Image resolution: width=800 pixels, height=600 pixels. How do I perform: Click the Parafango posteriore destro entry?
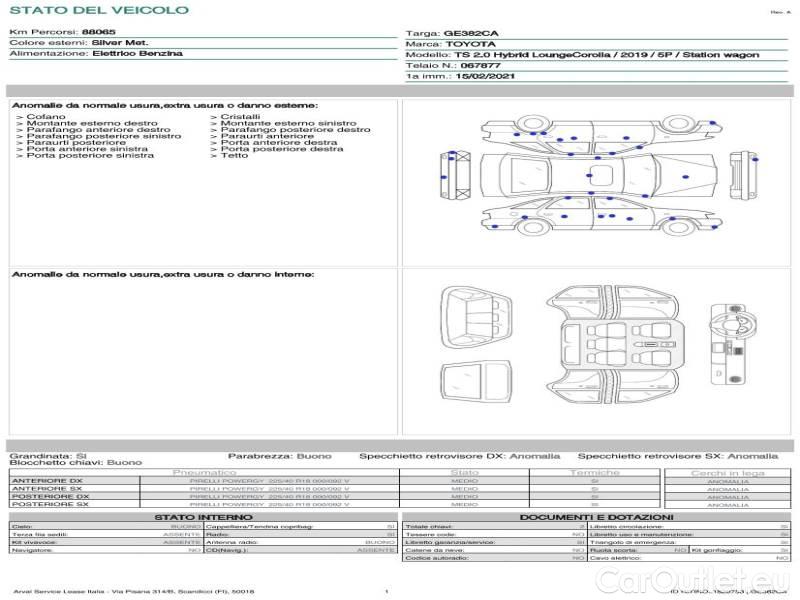(295, 130)
